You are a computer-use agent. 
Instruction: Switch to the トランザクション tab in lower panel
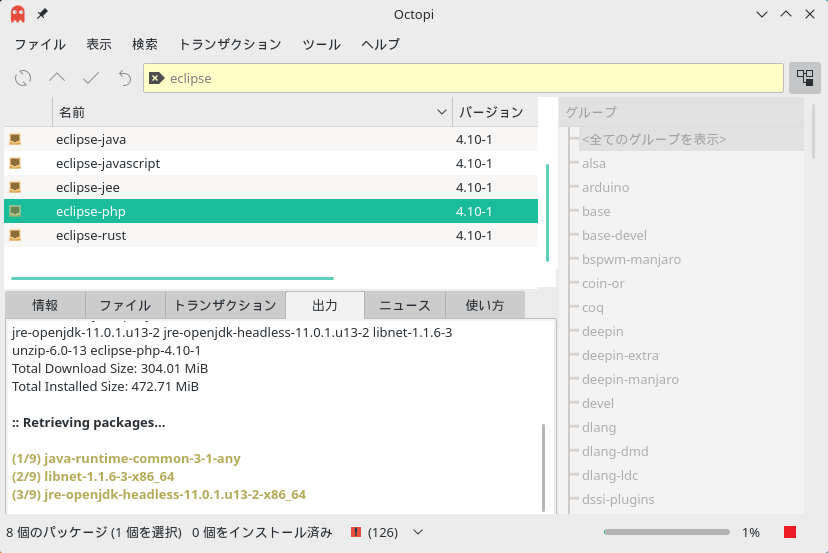point(225,305)
